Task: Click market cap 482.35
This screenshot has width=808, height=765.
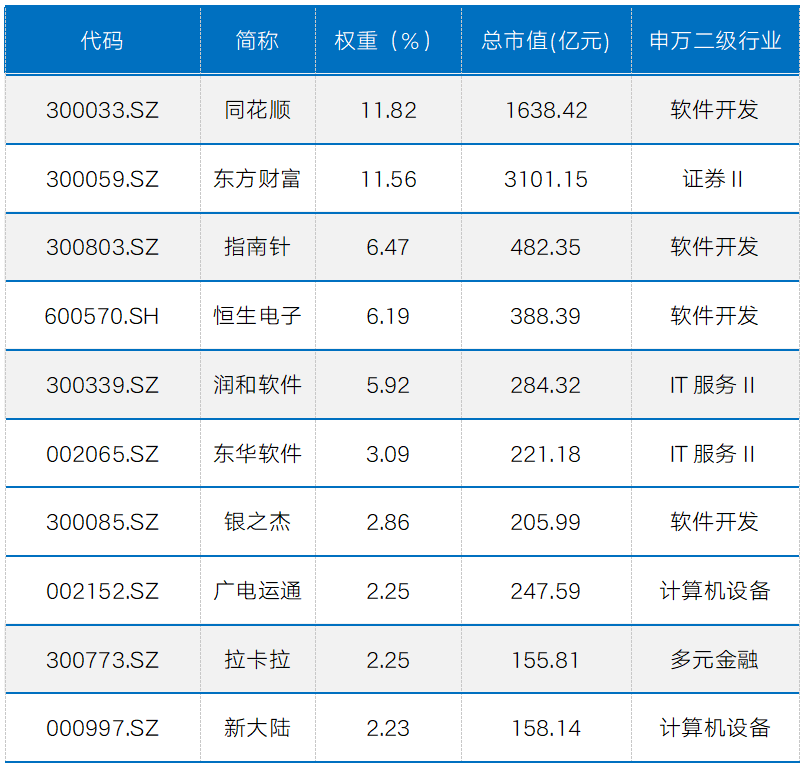Action: [x=546, y=247]
